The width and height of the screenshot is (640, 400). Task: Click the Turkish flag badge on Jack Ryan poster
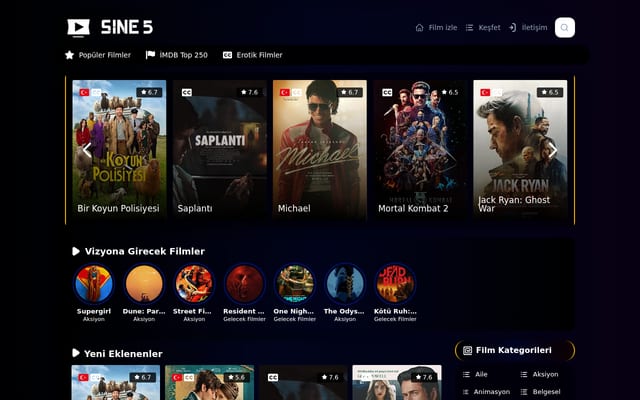click(485, 93)
